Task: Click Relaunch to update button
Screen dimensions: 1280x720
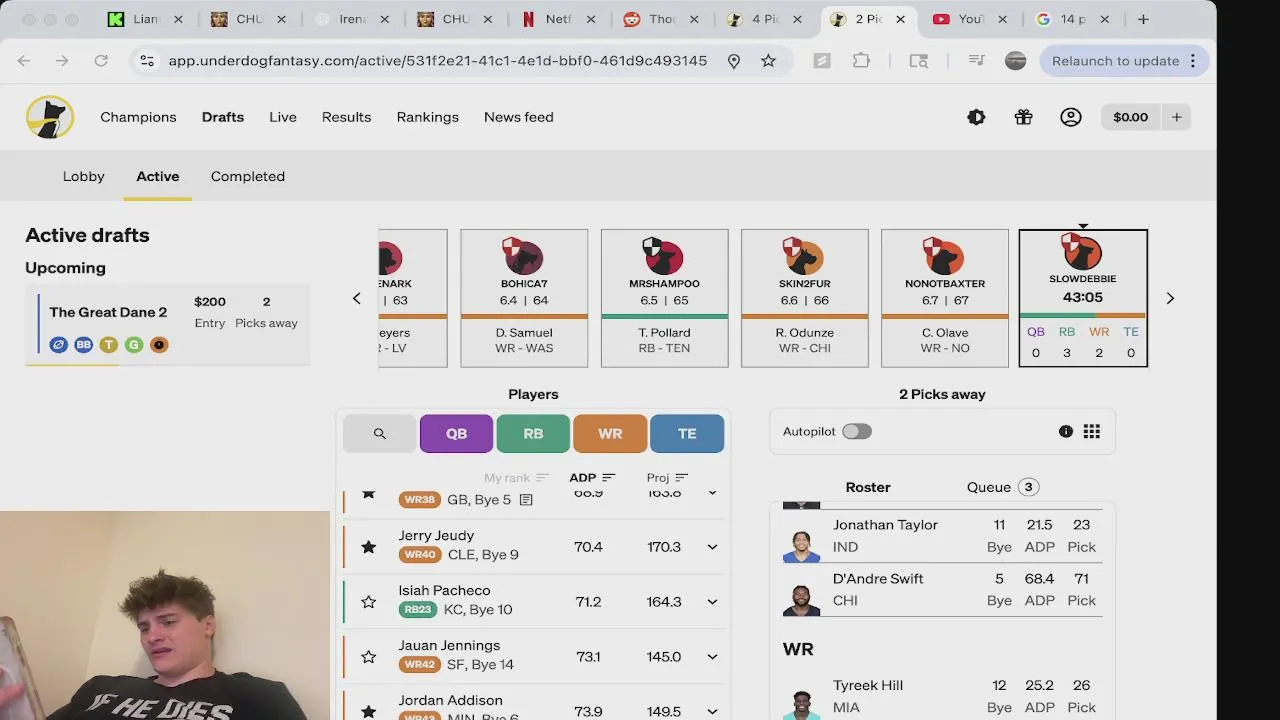Action: (x=1124, y=61)
